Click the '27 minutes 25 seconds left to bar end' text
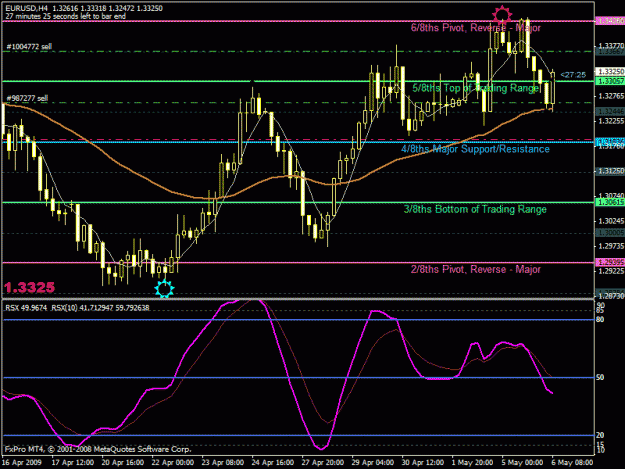Image resolution: width=625 pixels, height=469 pixels. click(65, 16)
